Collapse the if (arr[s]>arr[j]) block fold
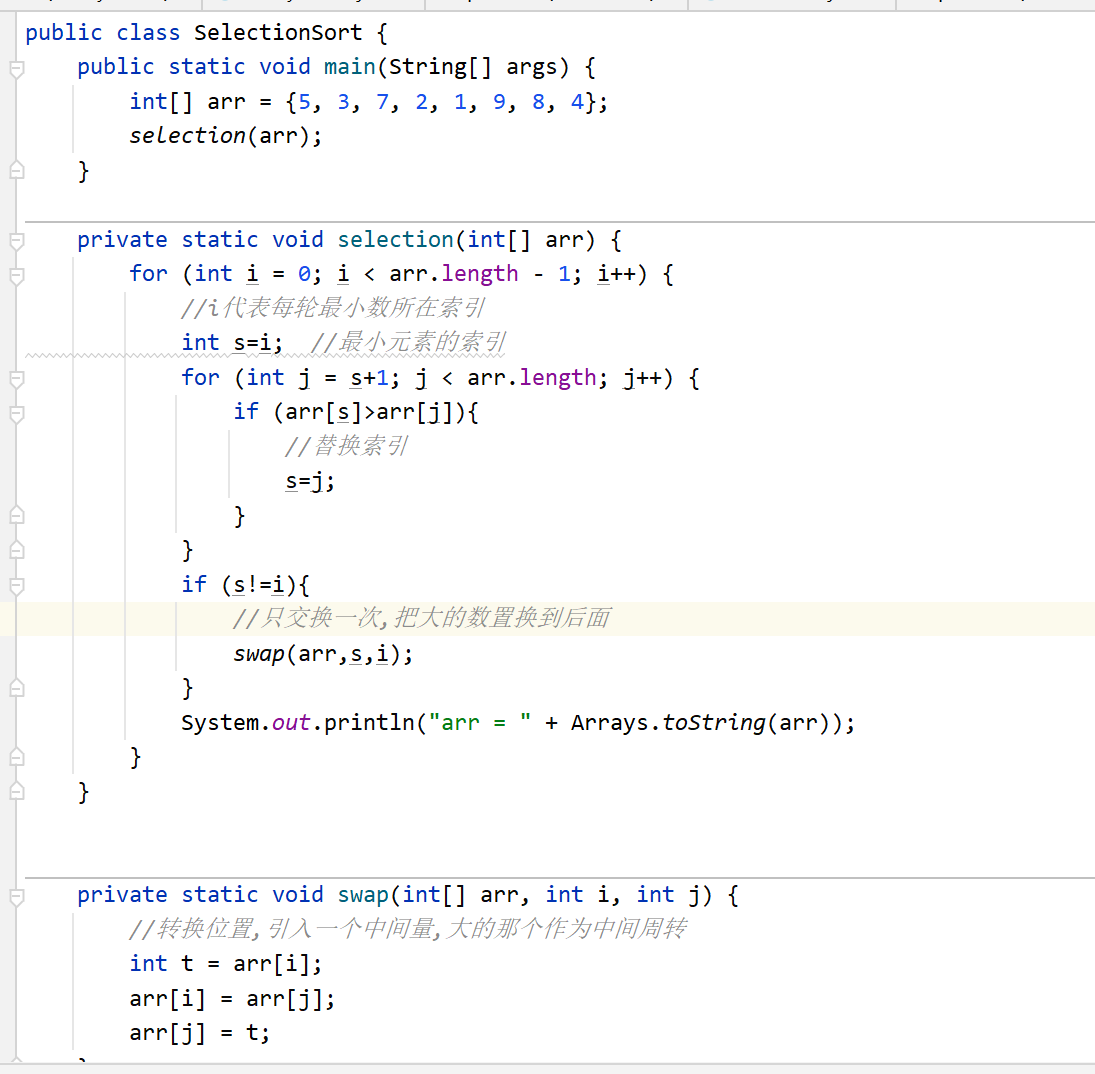The image size is (1095, 1074). (x=17, y=413)
